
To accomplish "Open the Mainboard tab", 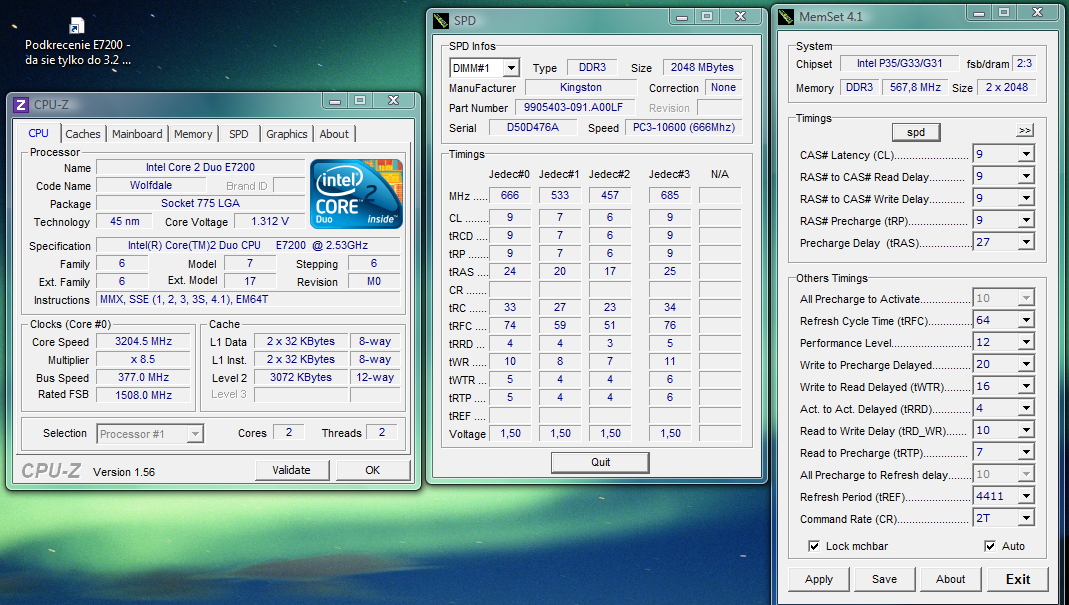I will tap(137, 134).
